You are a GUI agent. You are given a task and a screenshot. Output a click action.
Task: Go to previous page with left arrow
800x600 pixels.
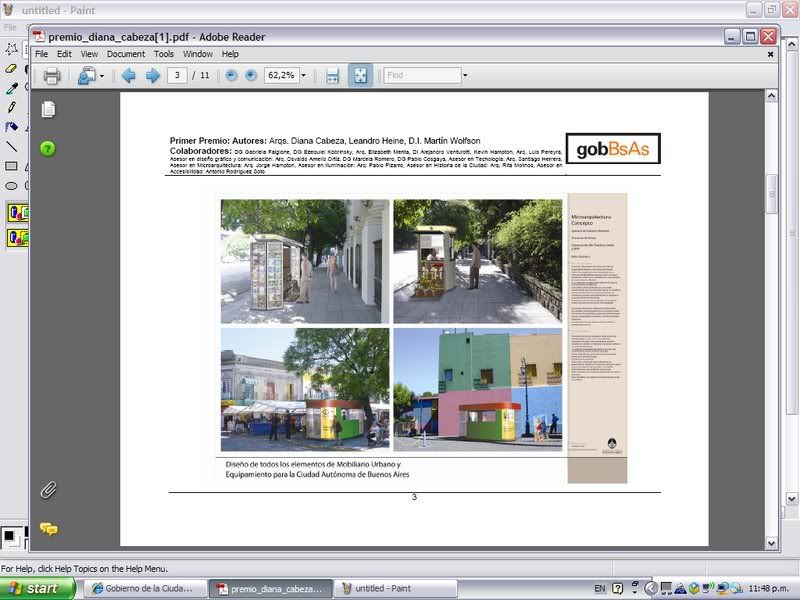tap(128, 75)
